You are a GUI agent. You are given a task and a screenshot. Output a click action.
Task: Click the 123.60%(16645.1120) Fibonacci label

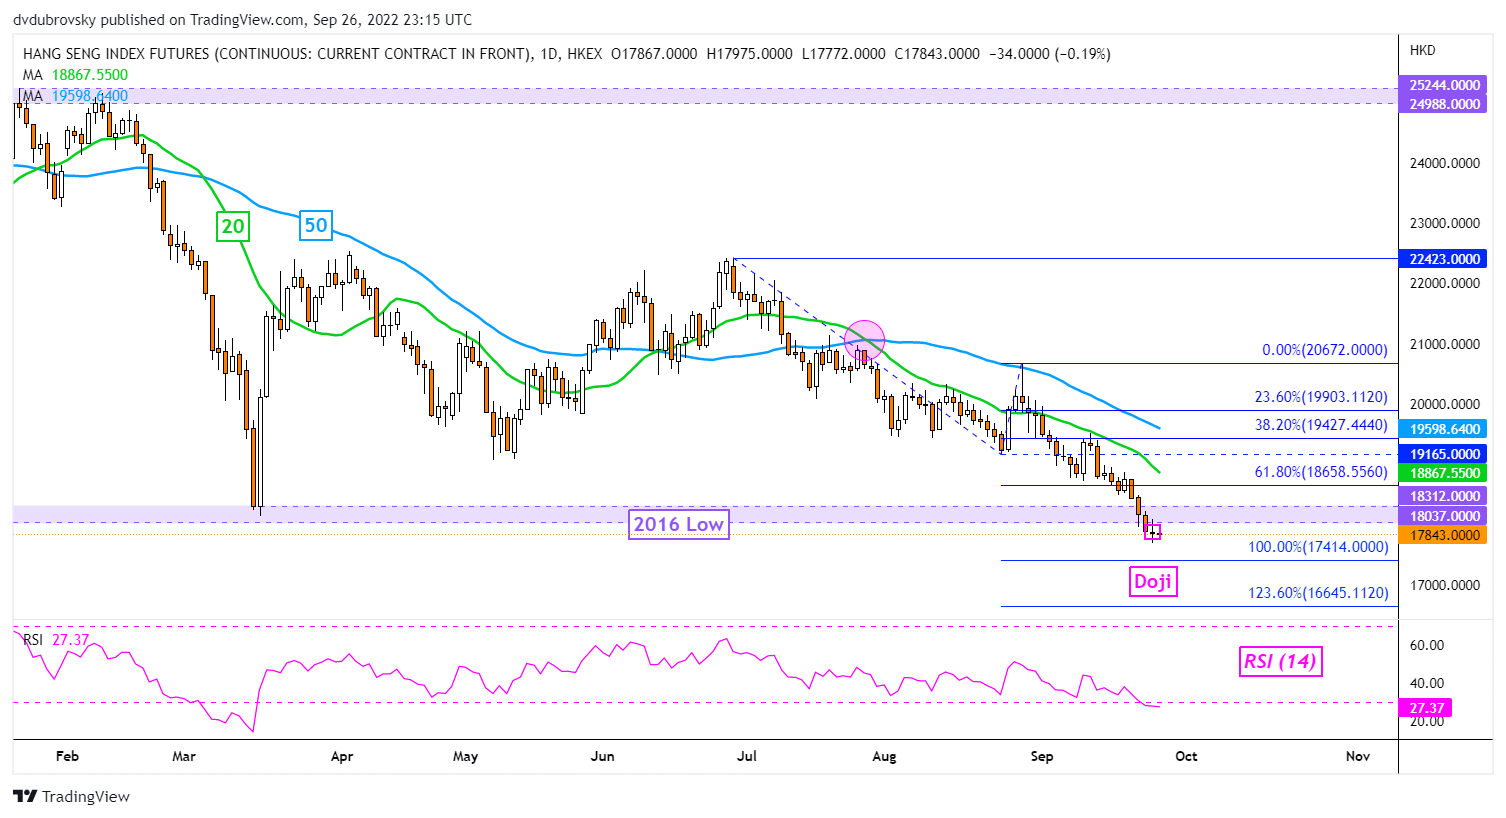[x=1318, y=593]
